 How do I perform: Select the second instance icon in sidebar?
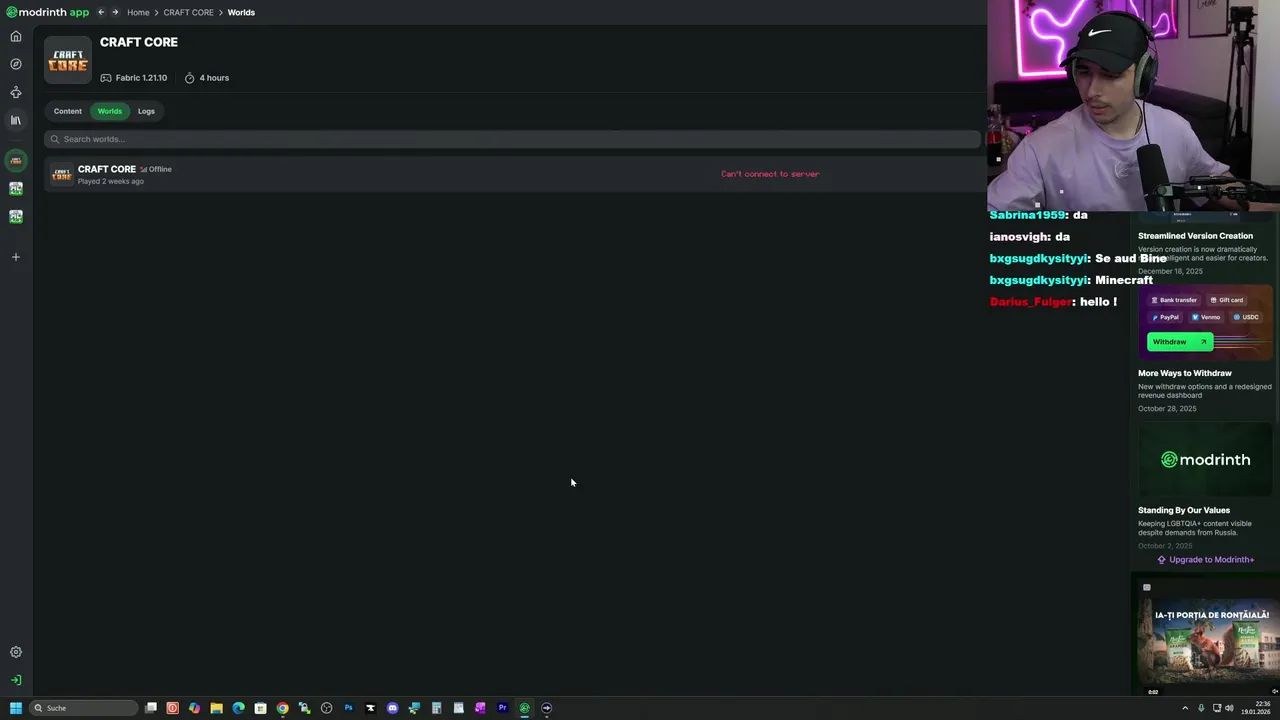(16, 188)
